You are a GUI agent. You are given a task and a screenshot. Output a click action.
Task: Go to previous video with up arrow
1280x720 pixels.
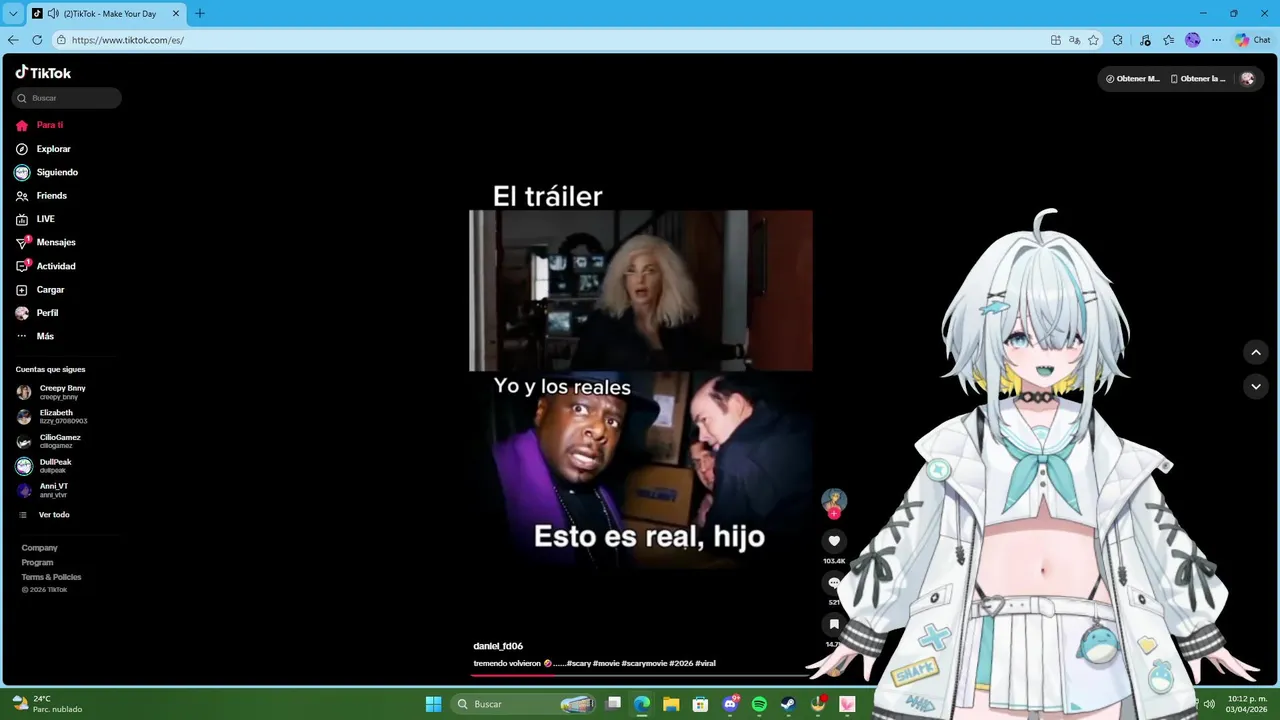[1256, 352]
